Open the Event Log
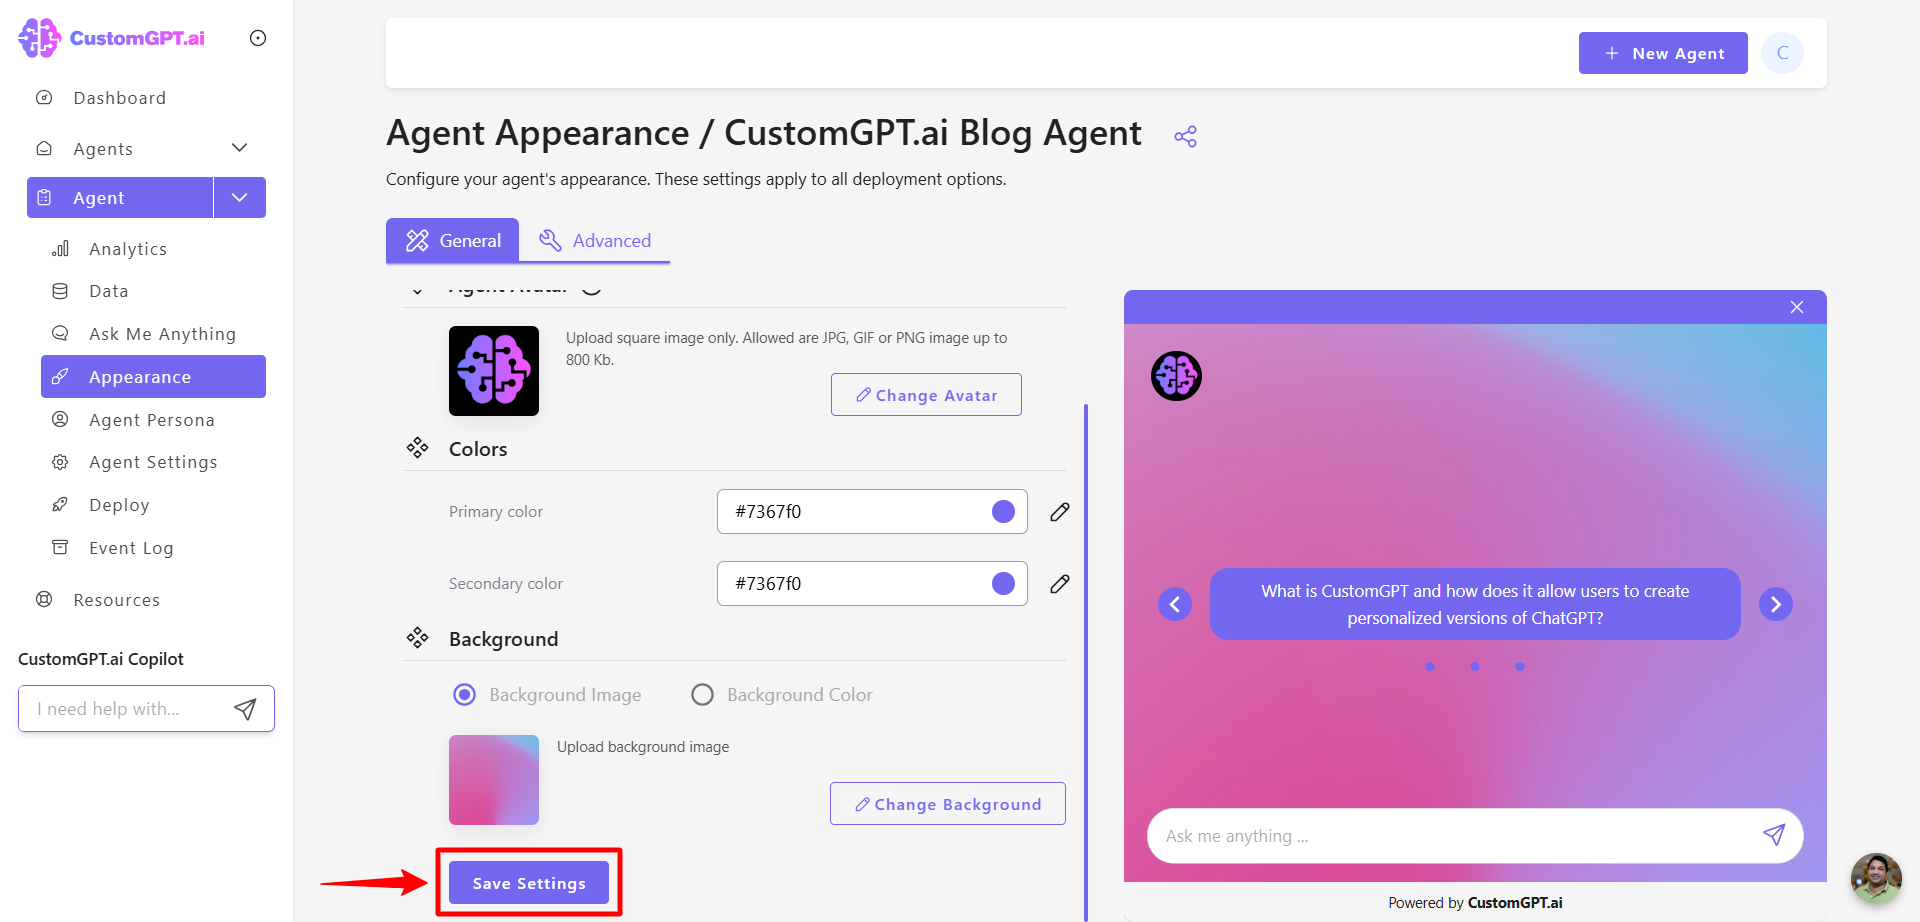The height and width of the screenshot is (922, 1920). tap(131, 548)
